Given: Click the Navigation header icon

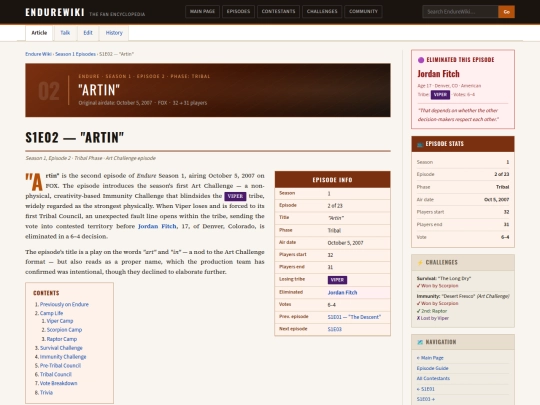Looking at the screenshot, I should [420, 342].
